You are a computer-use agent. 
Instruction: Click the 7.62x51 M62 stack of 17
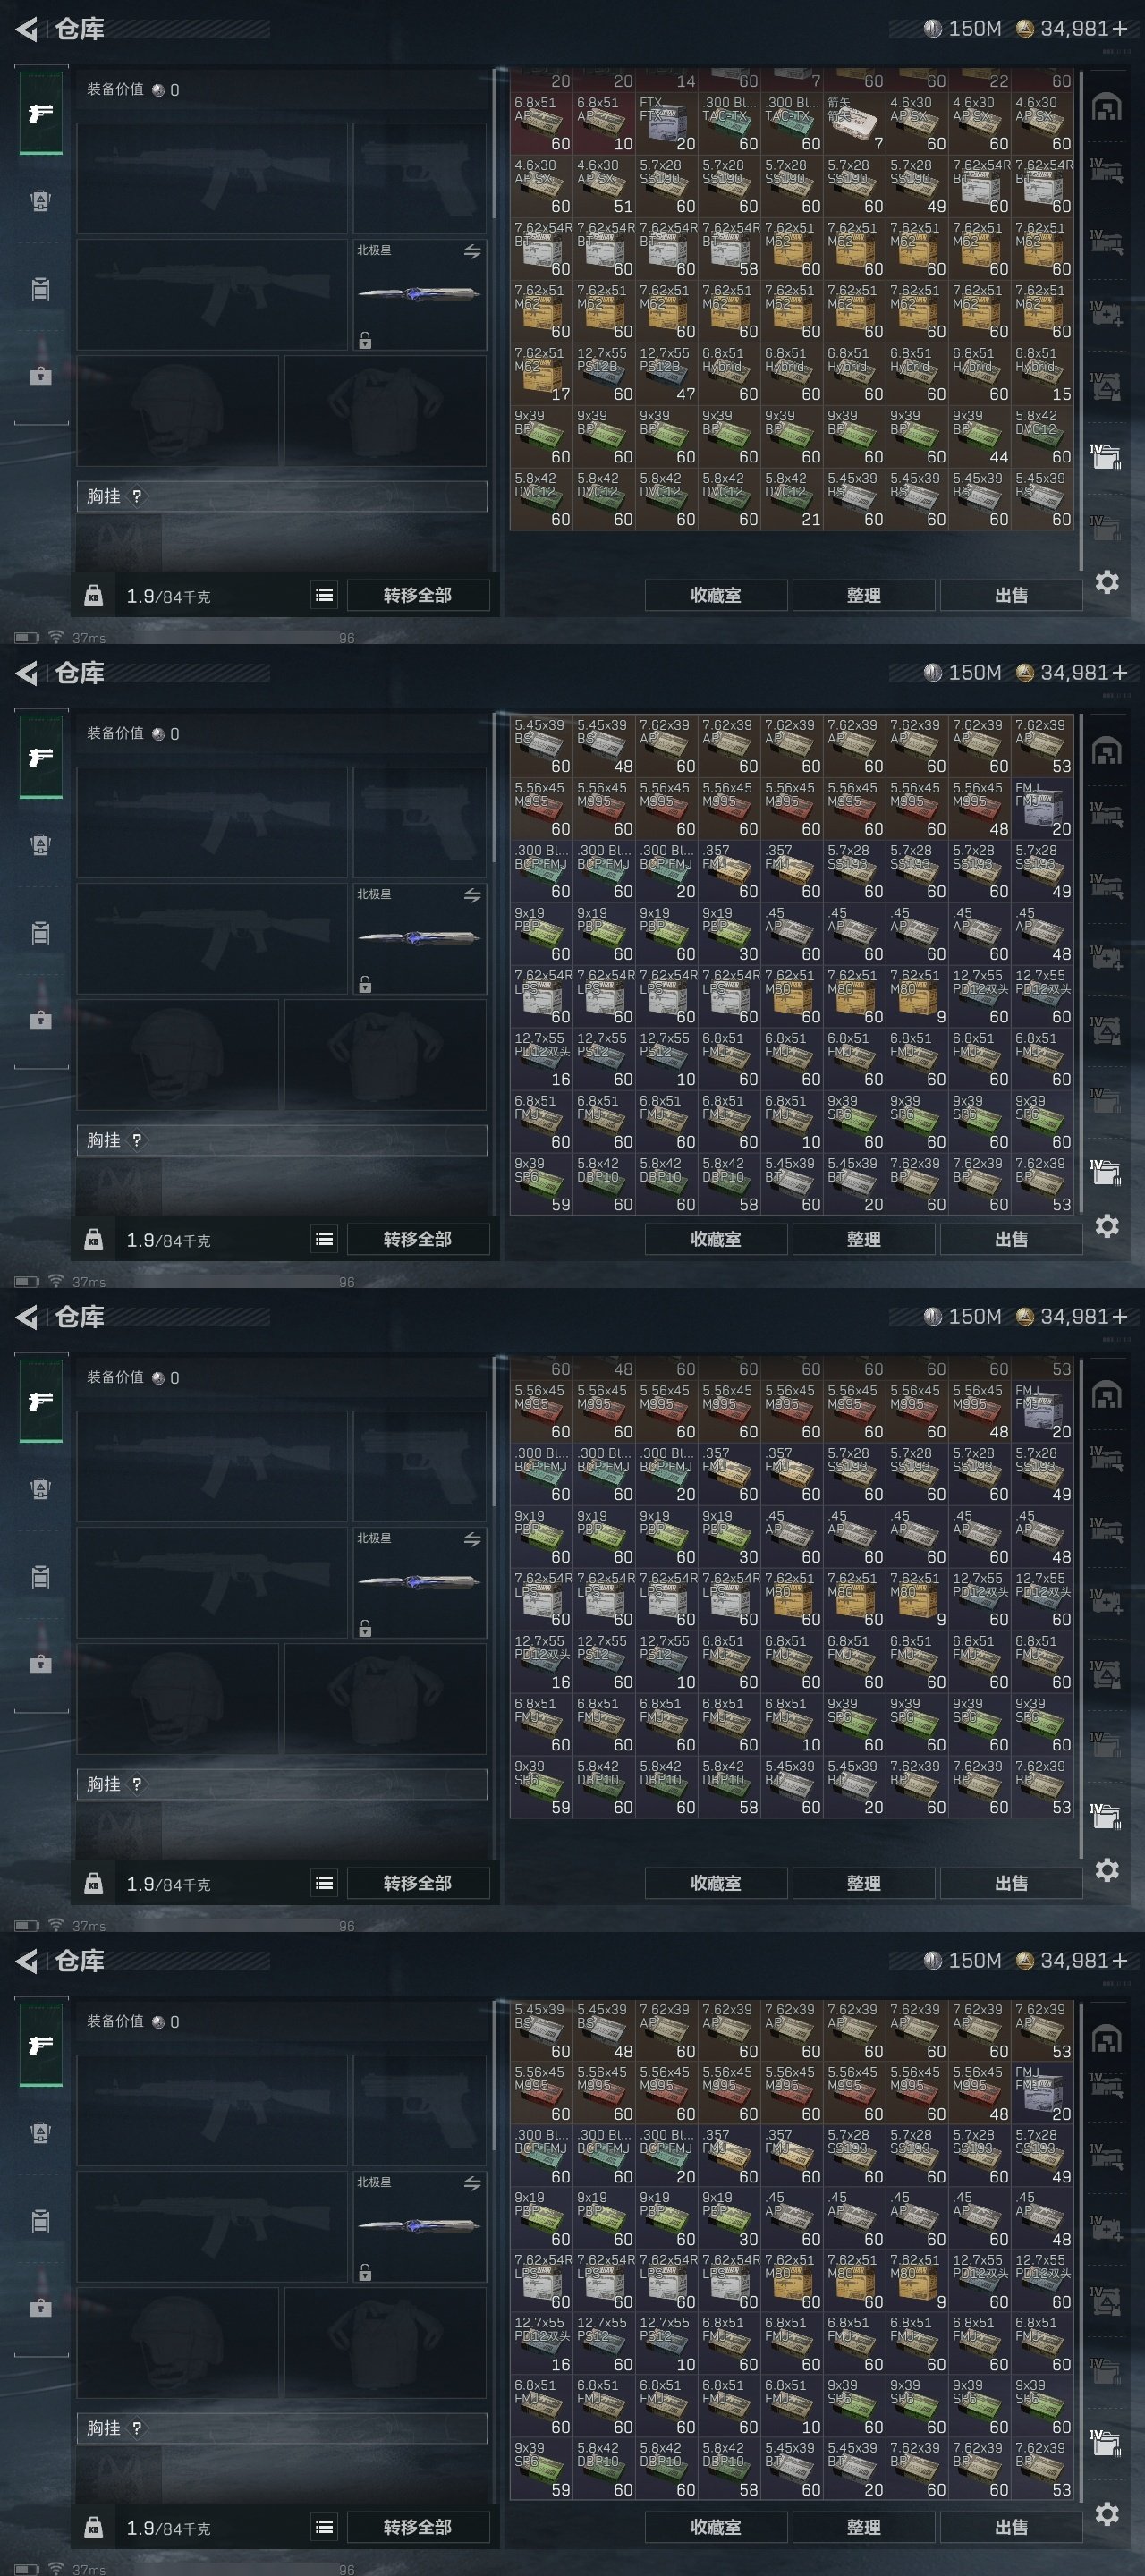[541, 374]
